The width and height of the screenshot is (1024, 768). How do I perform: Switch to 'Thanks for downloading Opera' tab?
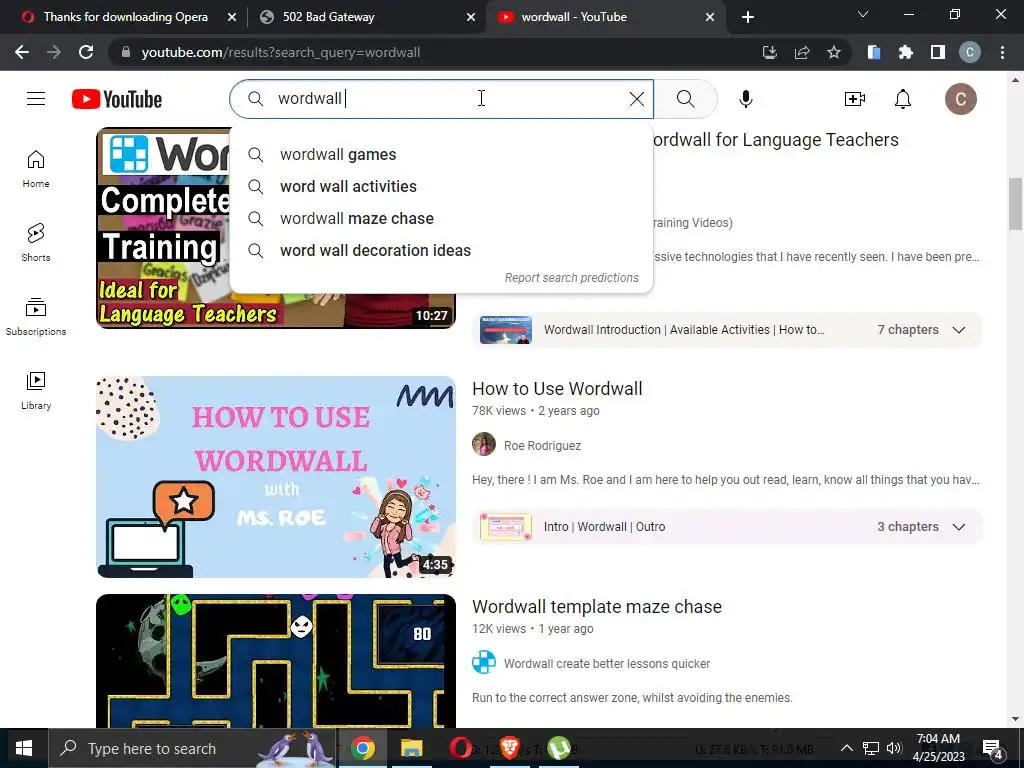tap(125, 17)
